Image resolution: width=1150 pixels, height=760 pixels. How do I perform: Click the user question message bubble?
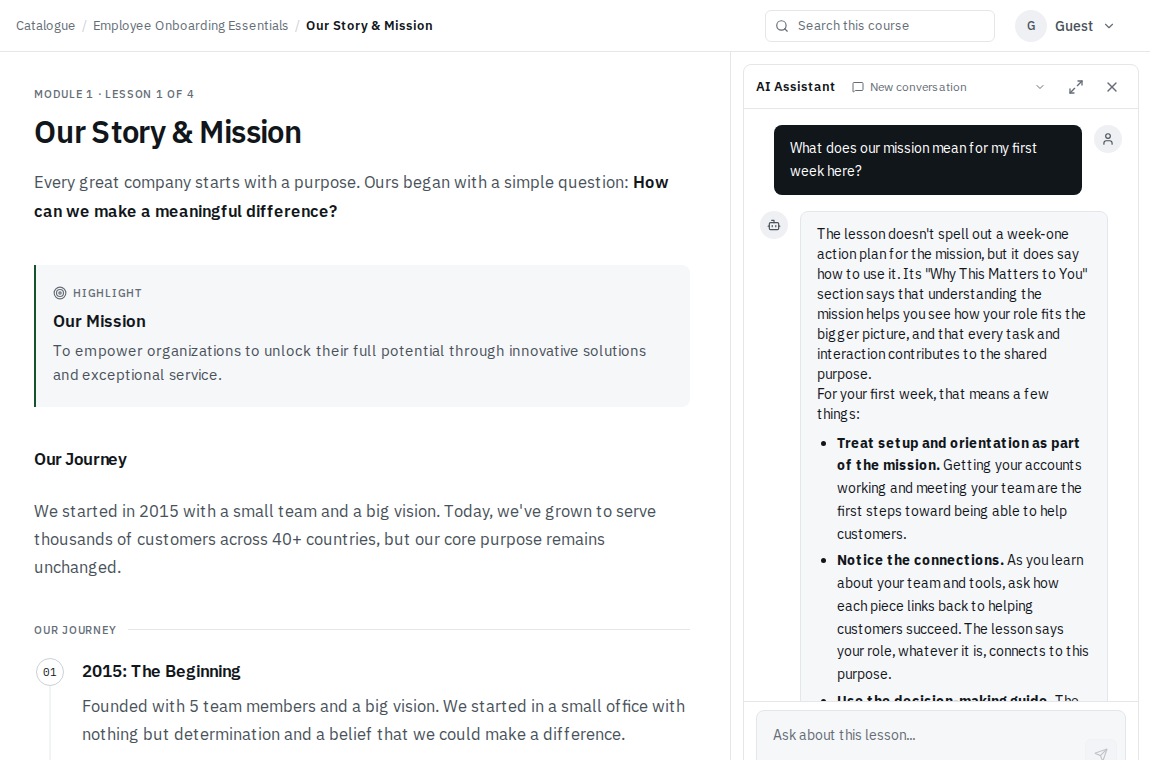point(927,160)
